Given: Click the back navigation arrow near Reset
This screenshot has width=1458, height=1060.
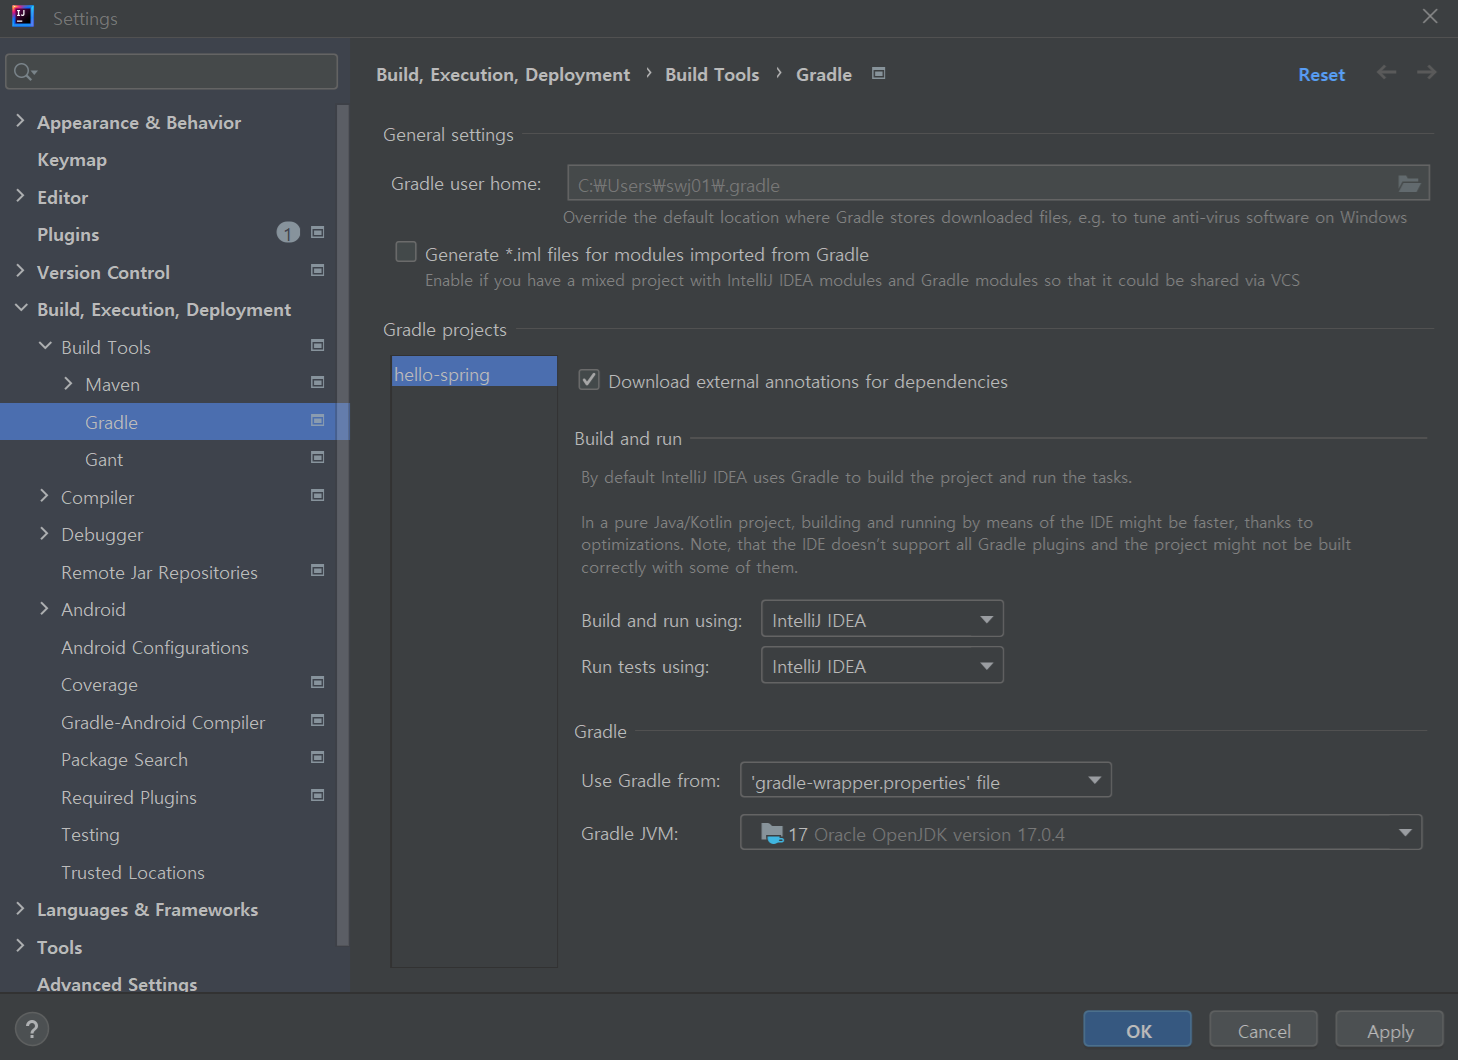Looking at the screenshot, I should [x=1386, y=73].
